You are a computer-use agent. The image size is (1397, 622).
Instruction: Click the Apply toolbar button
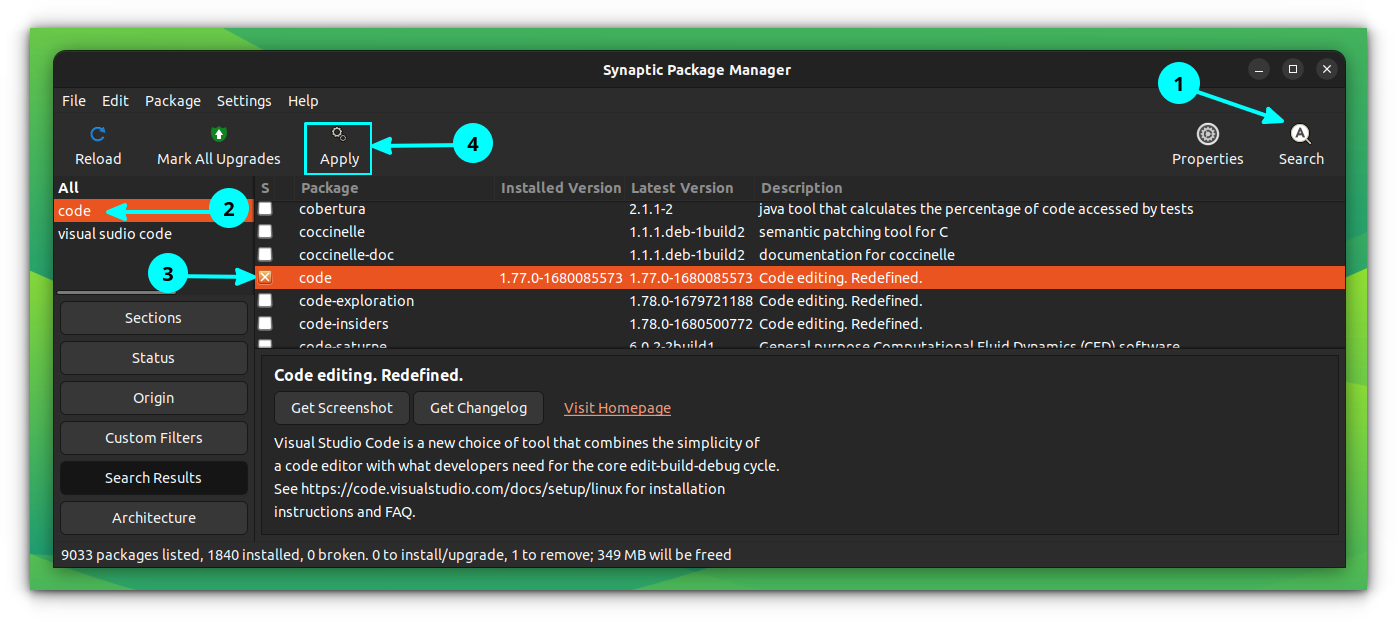click(x=339, y=148)
